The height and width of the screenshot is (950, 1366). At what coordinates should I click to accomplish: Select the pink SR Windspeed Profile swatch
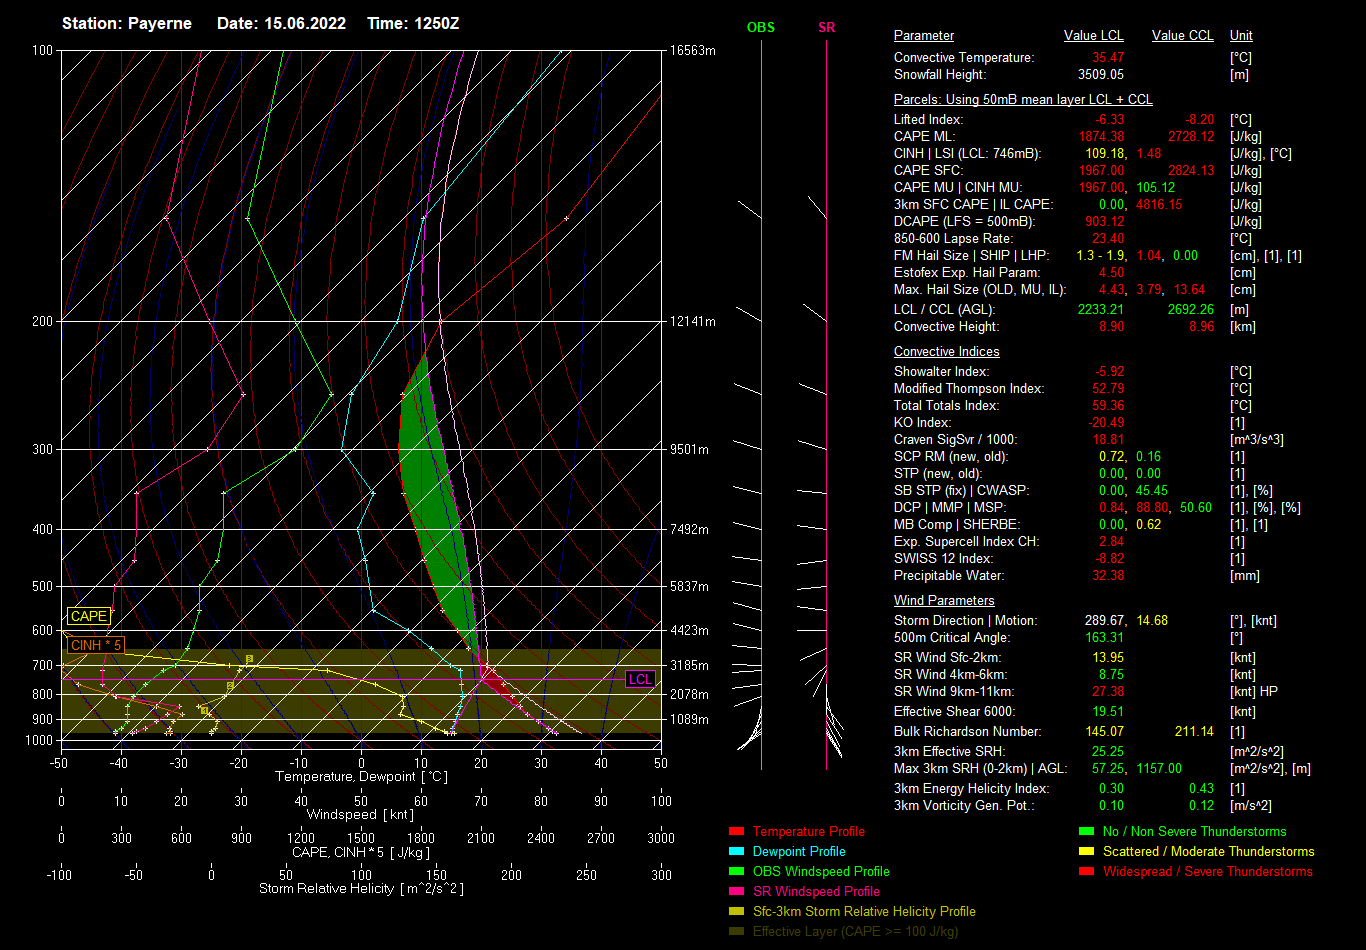coord(737,892)
